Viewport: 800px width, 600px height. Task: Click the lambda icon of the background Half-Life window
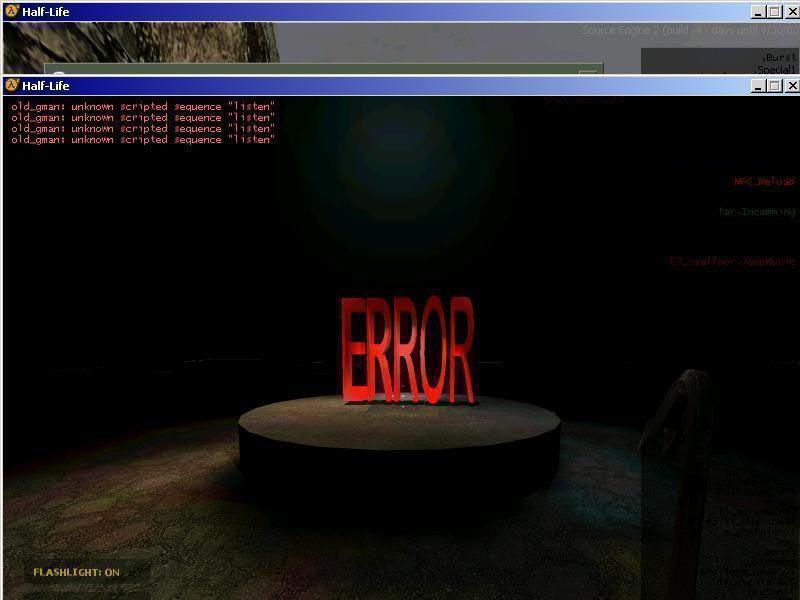click(x=12, y=12)
